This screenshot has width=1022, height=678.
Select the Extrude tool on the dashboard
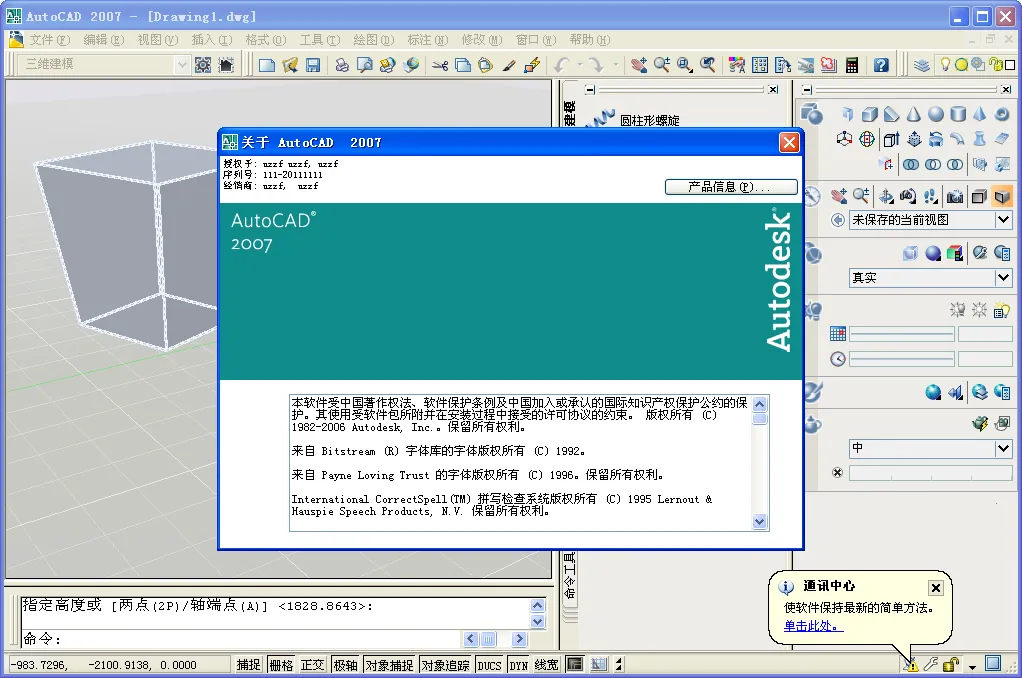(891, 139)
